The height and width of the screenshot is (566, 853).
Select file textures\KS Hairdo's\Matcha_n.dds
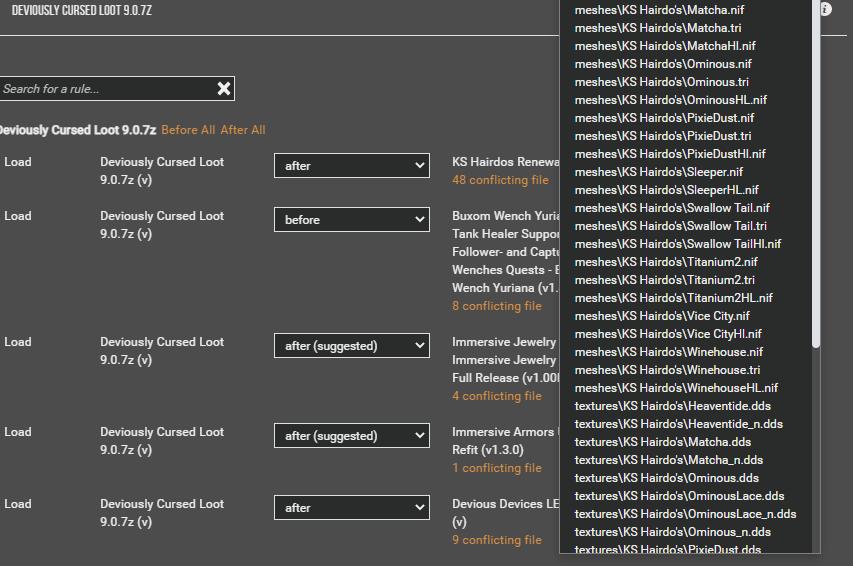click(669, 459)
